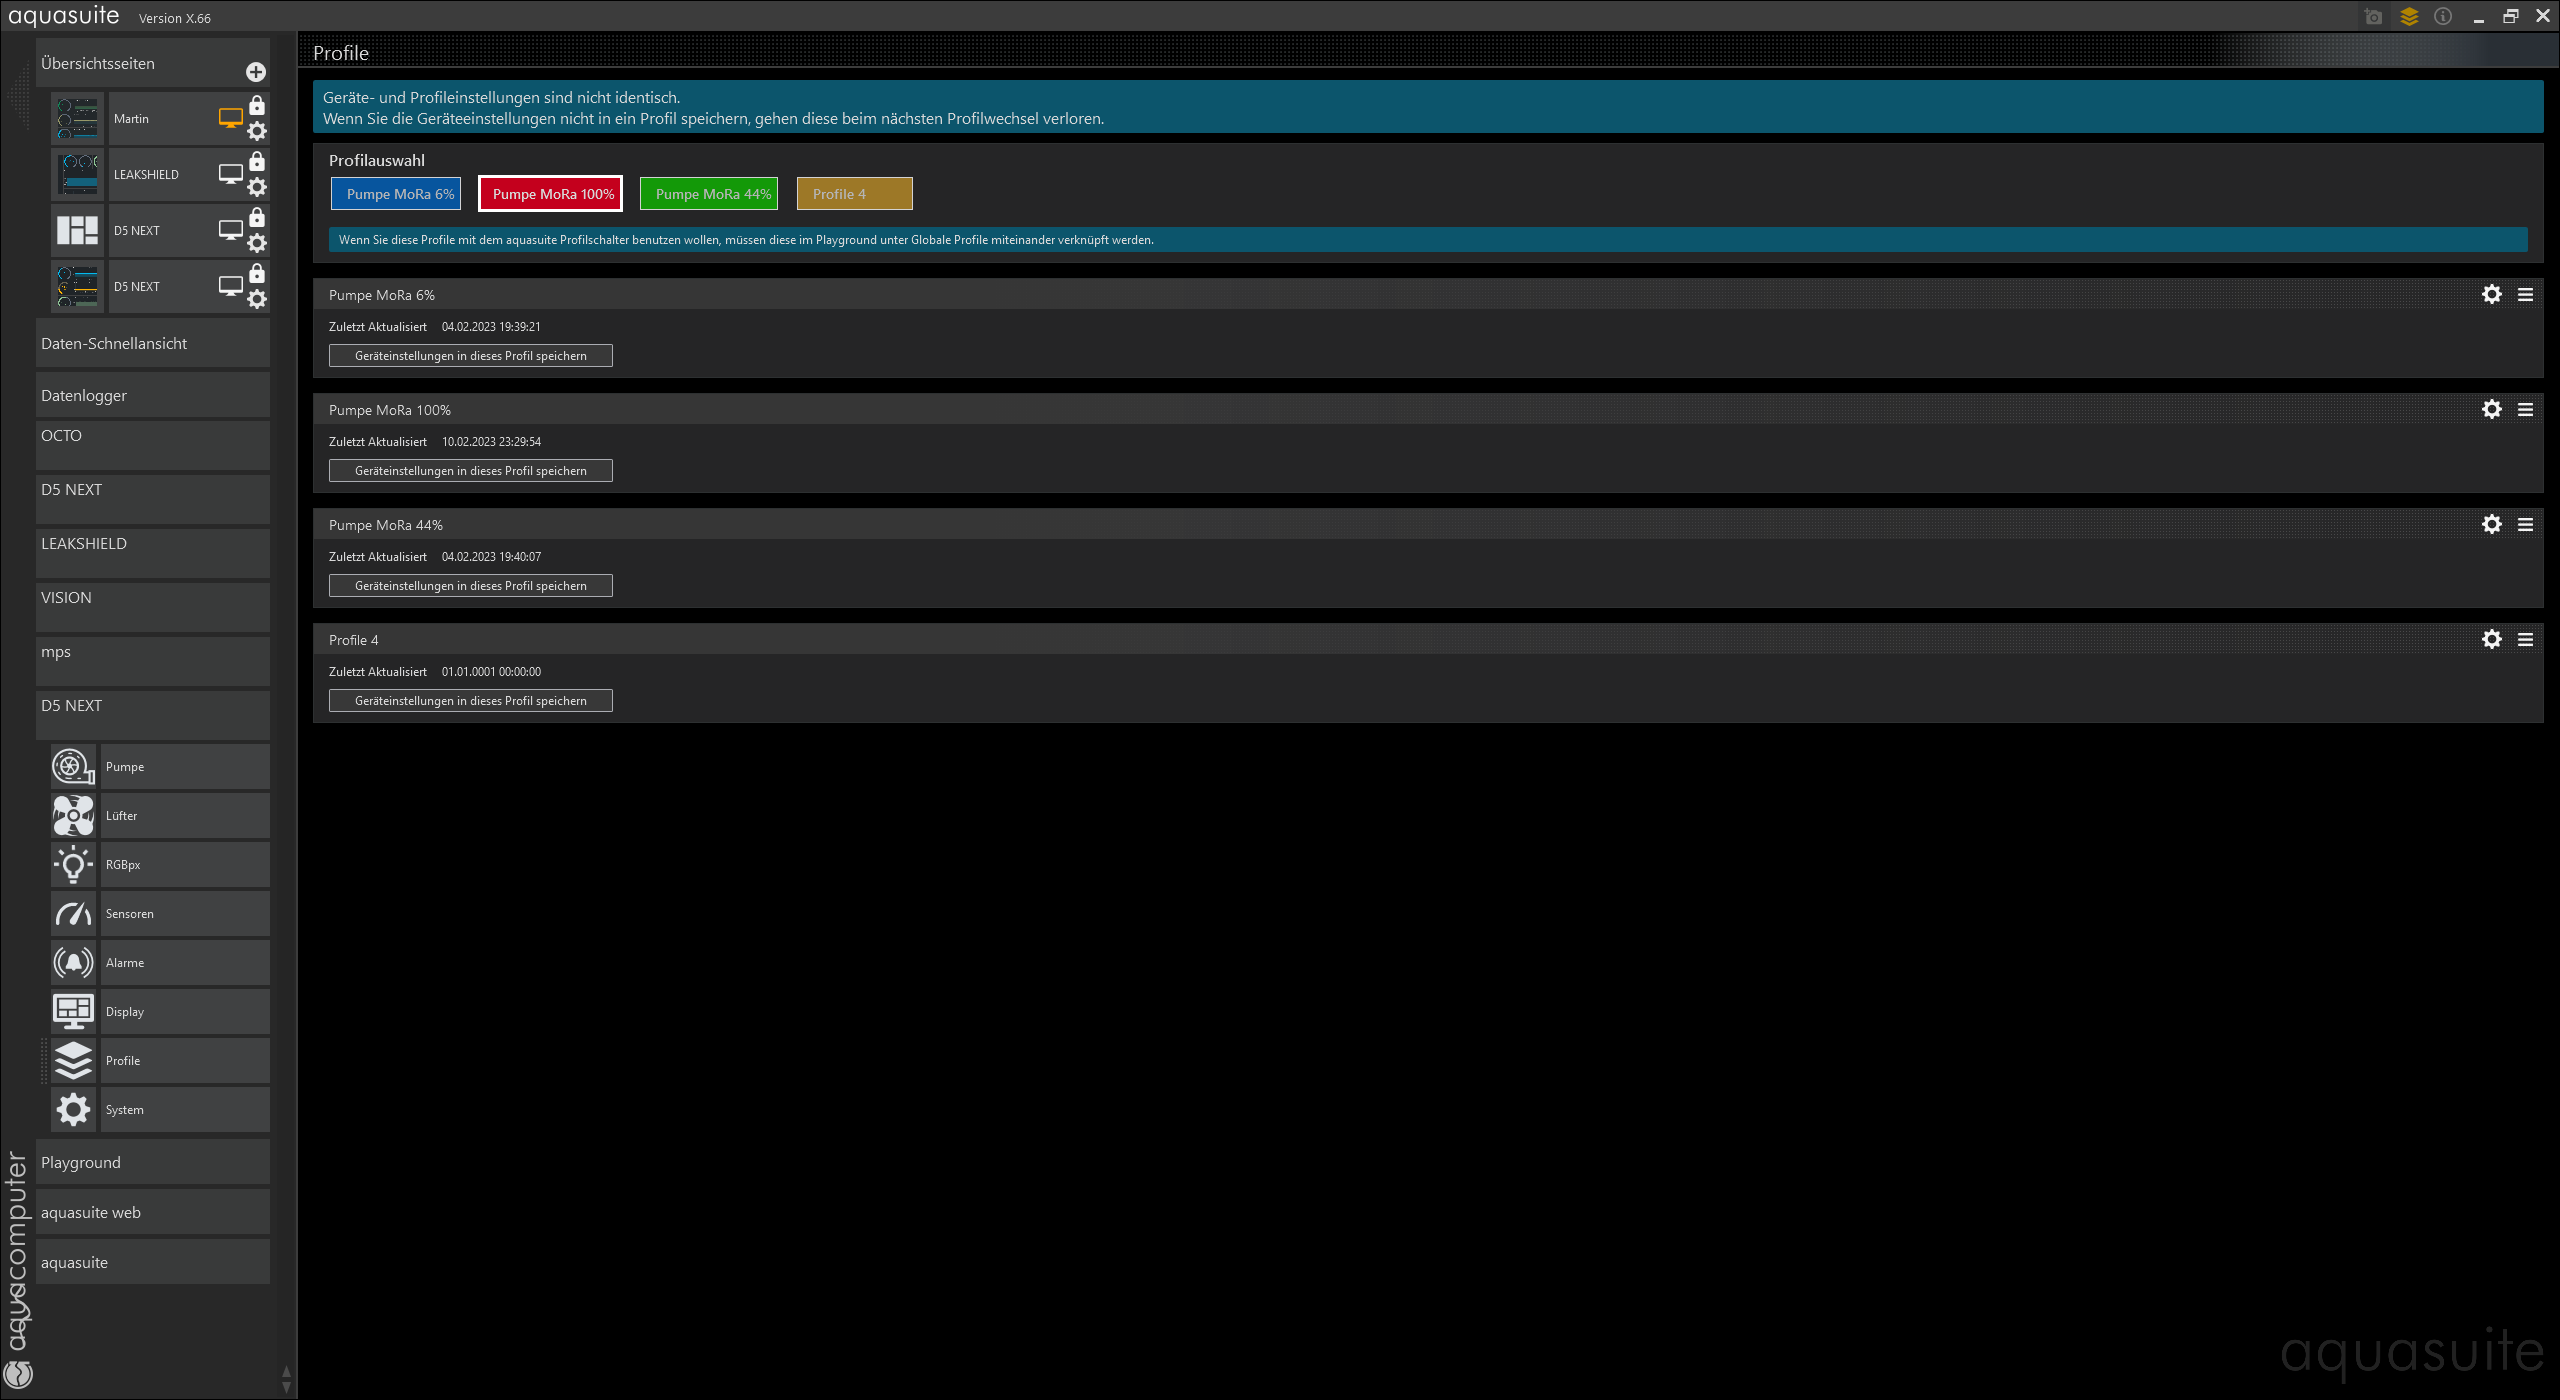Click the screenshot camera icon in title bar
Screen dimensions: 2560x1400
pyautogui.click(x=2373, y=17)
